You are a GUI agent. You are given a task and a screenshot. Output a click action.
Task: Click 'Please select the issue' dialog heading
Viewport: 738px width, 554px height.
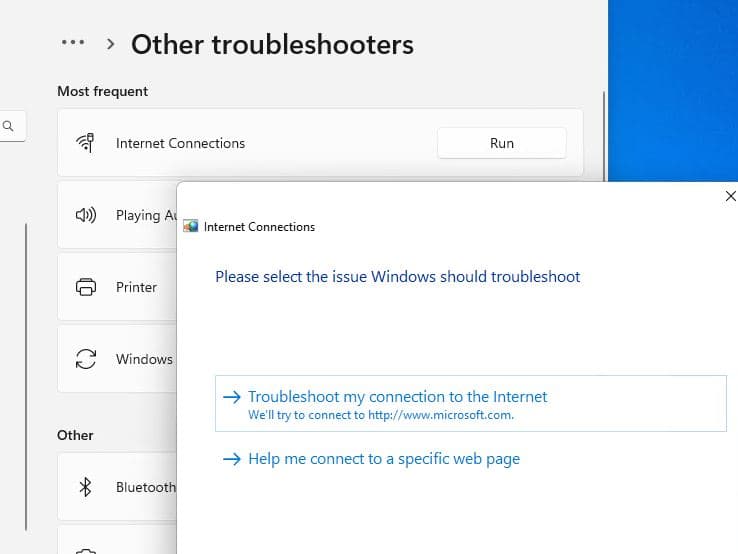398,277
